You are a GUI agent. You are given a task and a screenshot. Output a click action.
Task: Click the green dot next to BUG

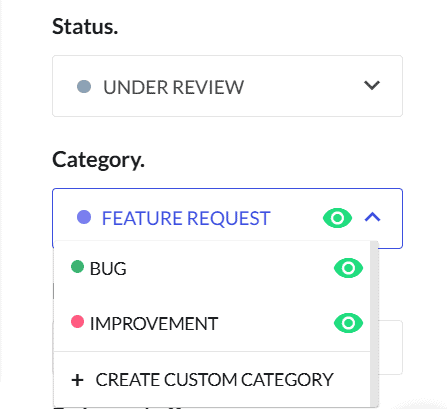point(77,267)
